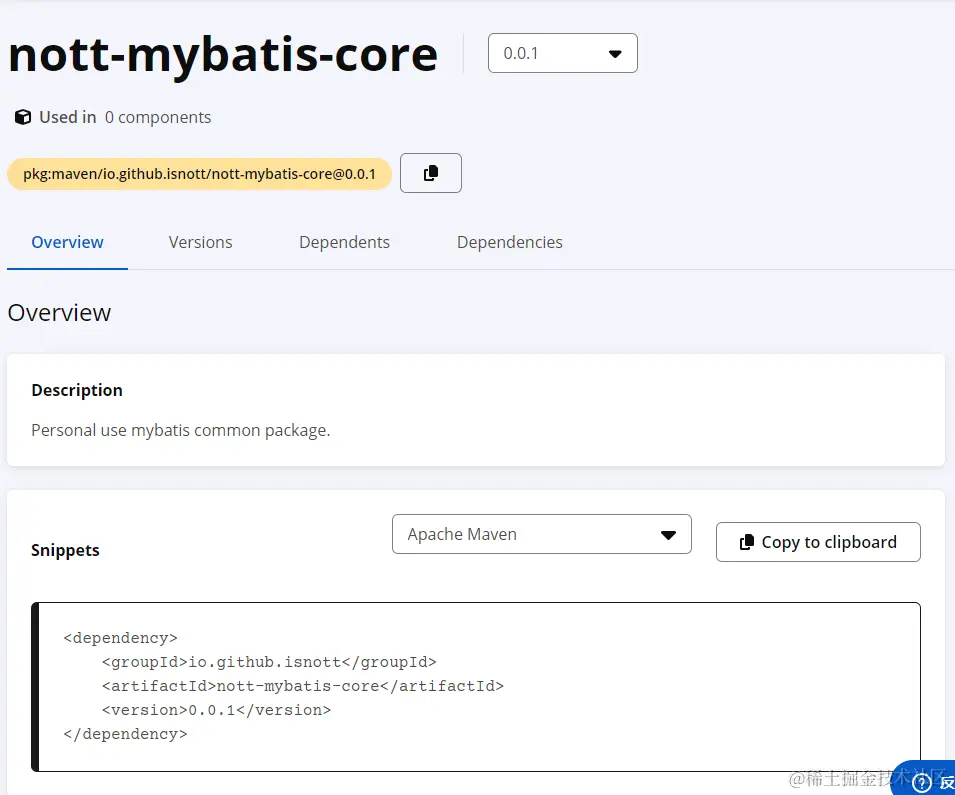
Task: Go to the Dependents tab
Action: point(344,242)
